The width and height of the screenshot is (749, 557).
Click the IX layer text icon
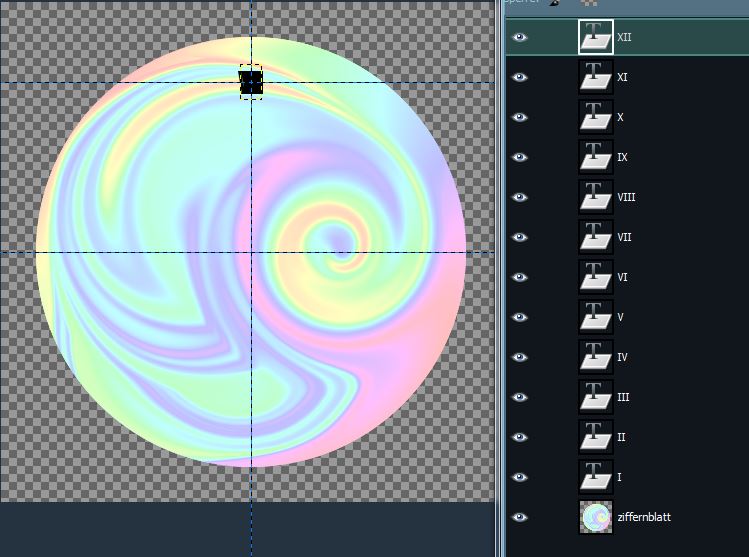596,157
